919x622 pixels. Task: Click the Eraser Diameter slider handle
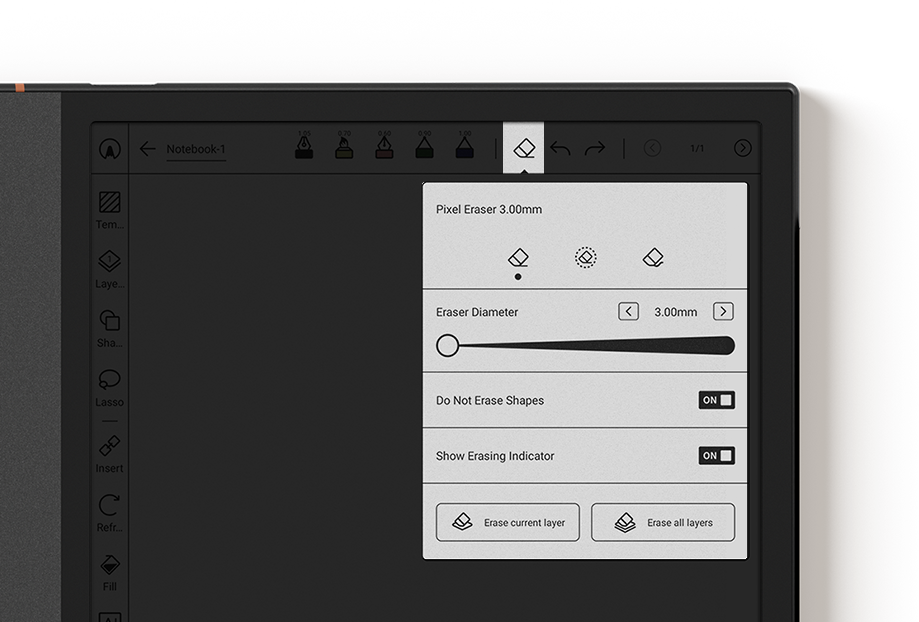pos(448,346)
